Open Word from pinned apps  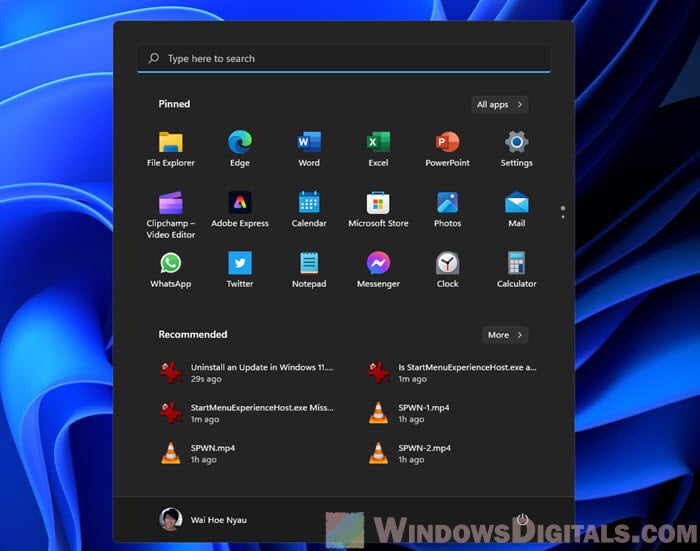(309, 149)
